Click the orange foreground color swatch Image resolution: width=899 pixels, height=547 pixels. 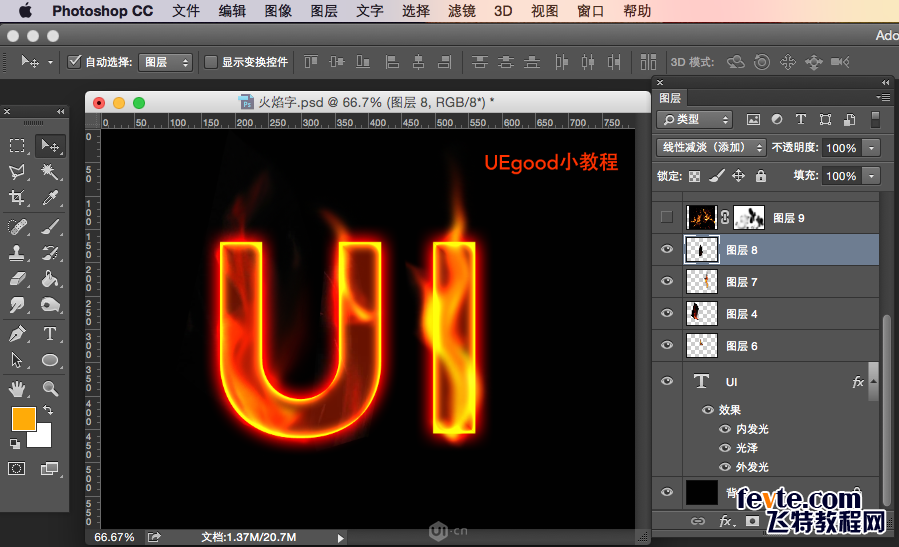24,417
